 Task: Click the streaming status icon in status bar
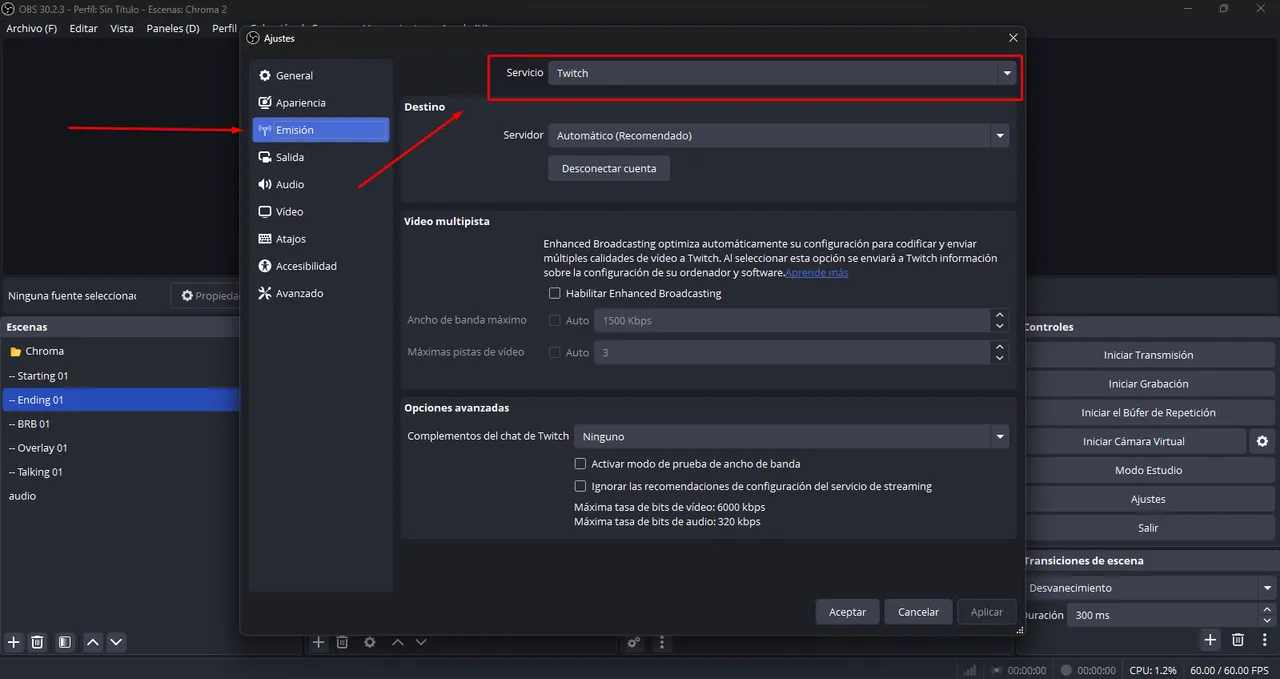click(996, 670)
